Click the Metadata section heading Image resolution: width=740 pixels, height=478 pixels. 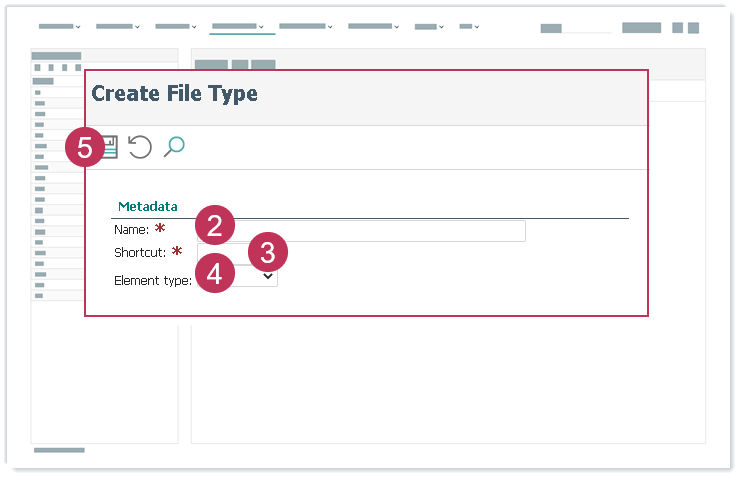(x=148, y=207)
